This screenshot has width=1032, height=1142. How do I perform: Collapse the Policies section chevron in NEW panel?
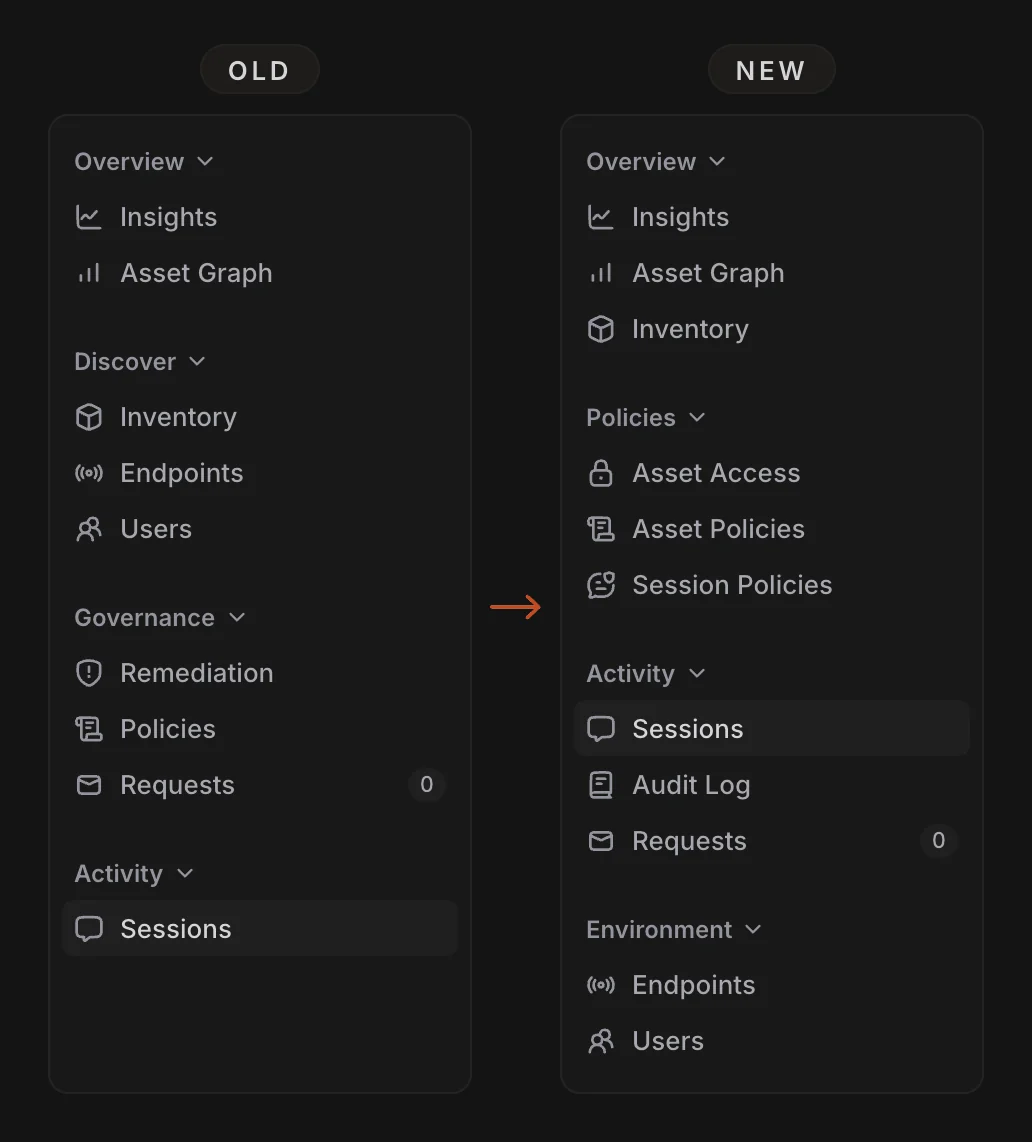(x=697, y=417)
